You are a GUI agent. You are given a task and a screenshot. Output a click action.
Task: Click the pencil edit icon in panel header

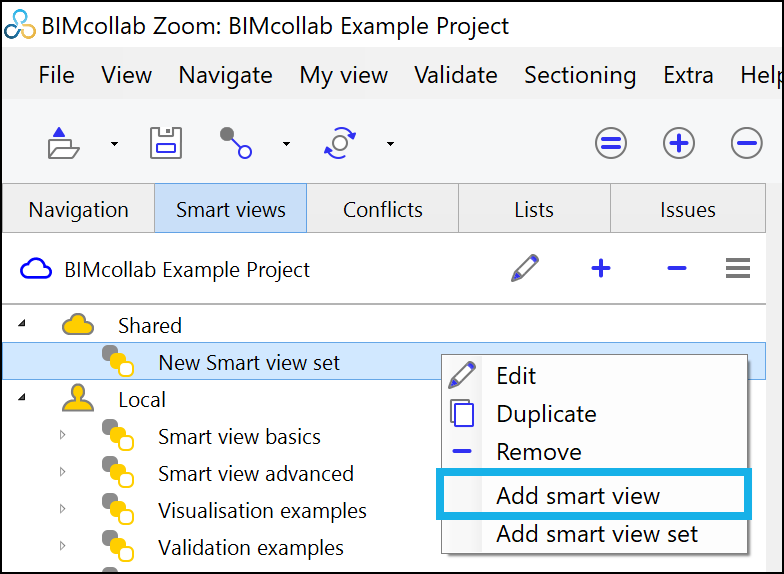pos(525,268)
